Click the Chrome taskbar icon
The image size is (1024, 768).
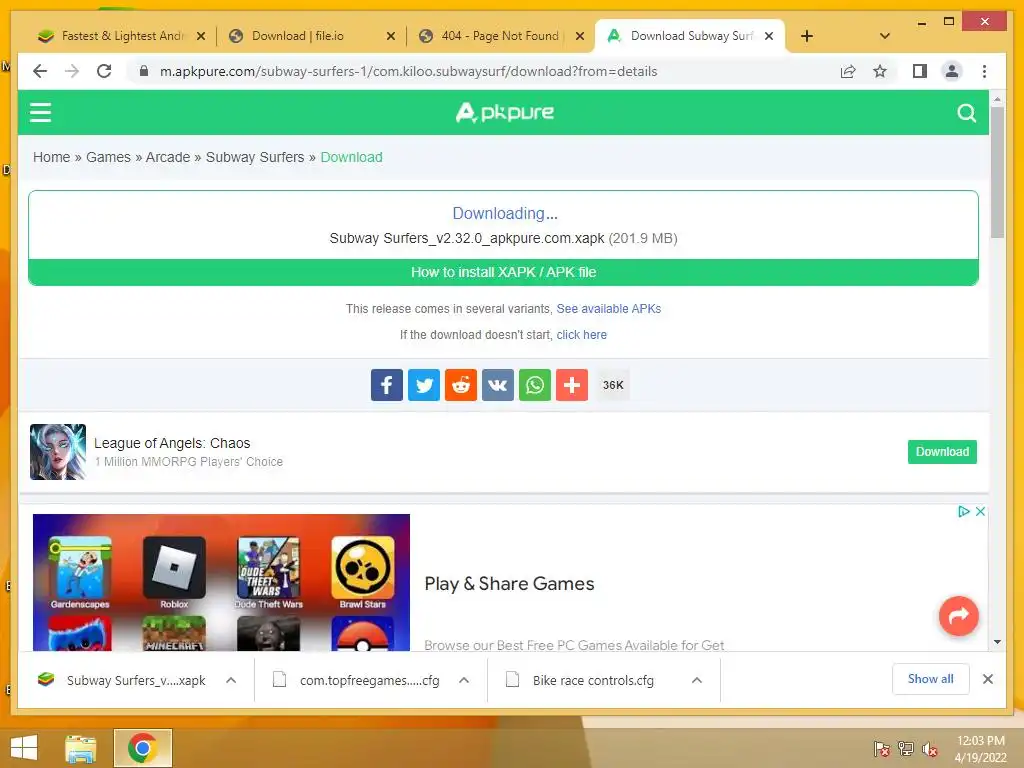pyautogui.click(x=142, y=748)
